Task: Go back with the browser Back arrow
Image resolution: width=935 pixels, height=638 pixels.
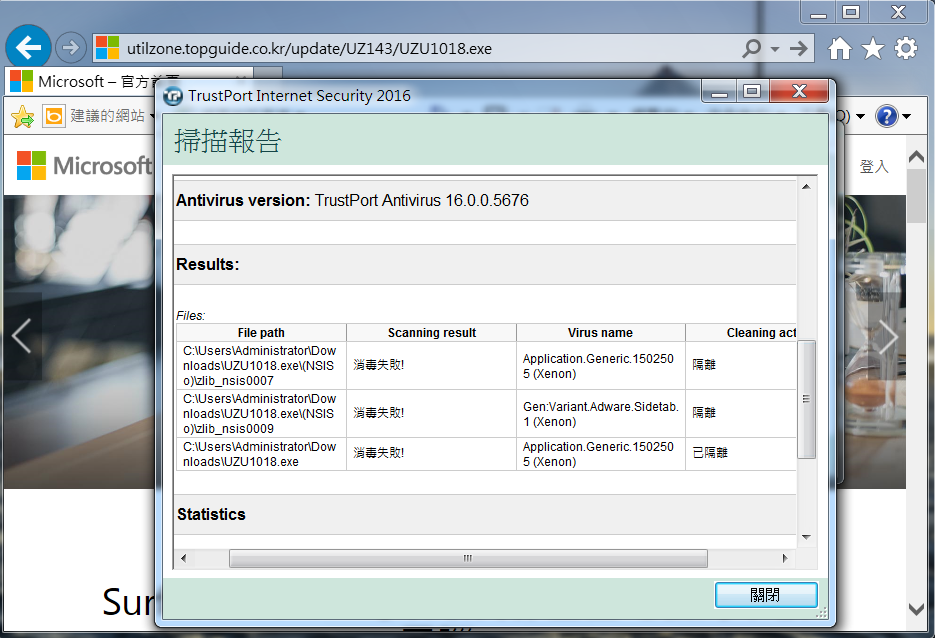Action: (x=28, y=47)
